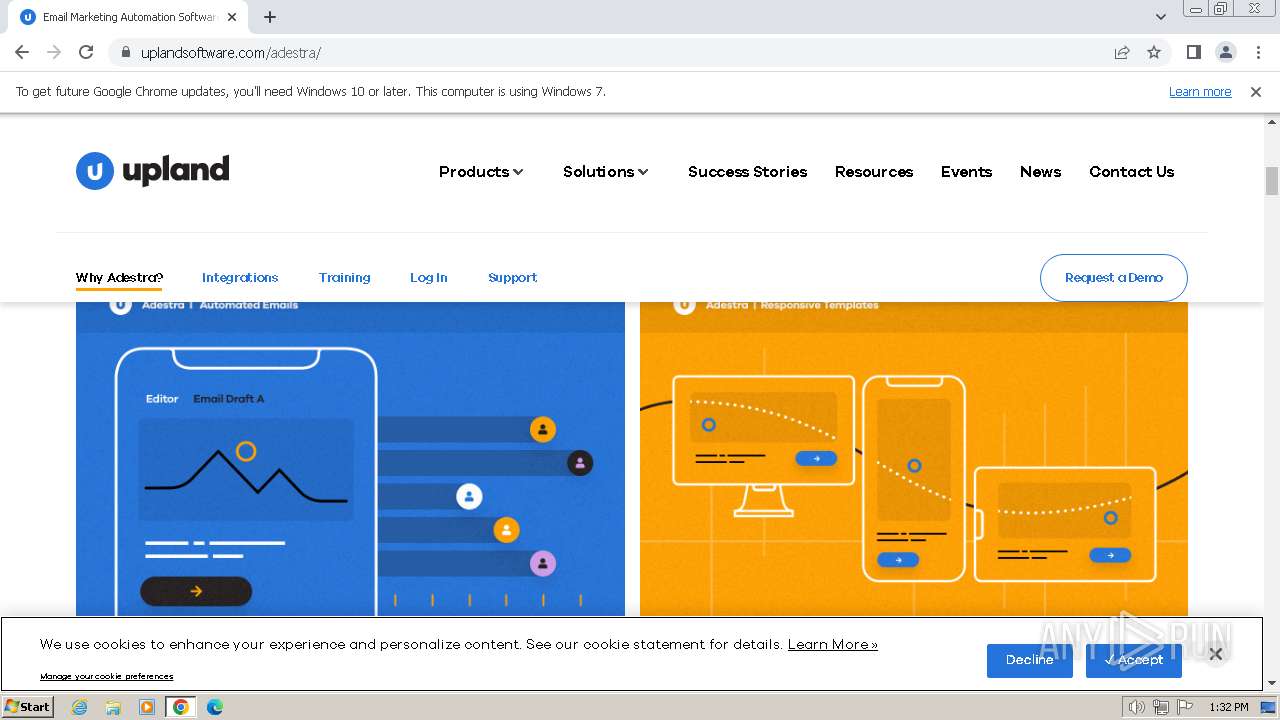Accept cookies

coord(1134,660)
